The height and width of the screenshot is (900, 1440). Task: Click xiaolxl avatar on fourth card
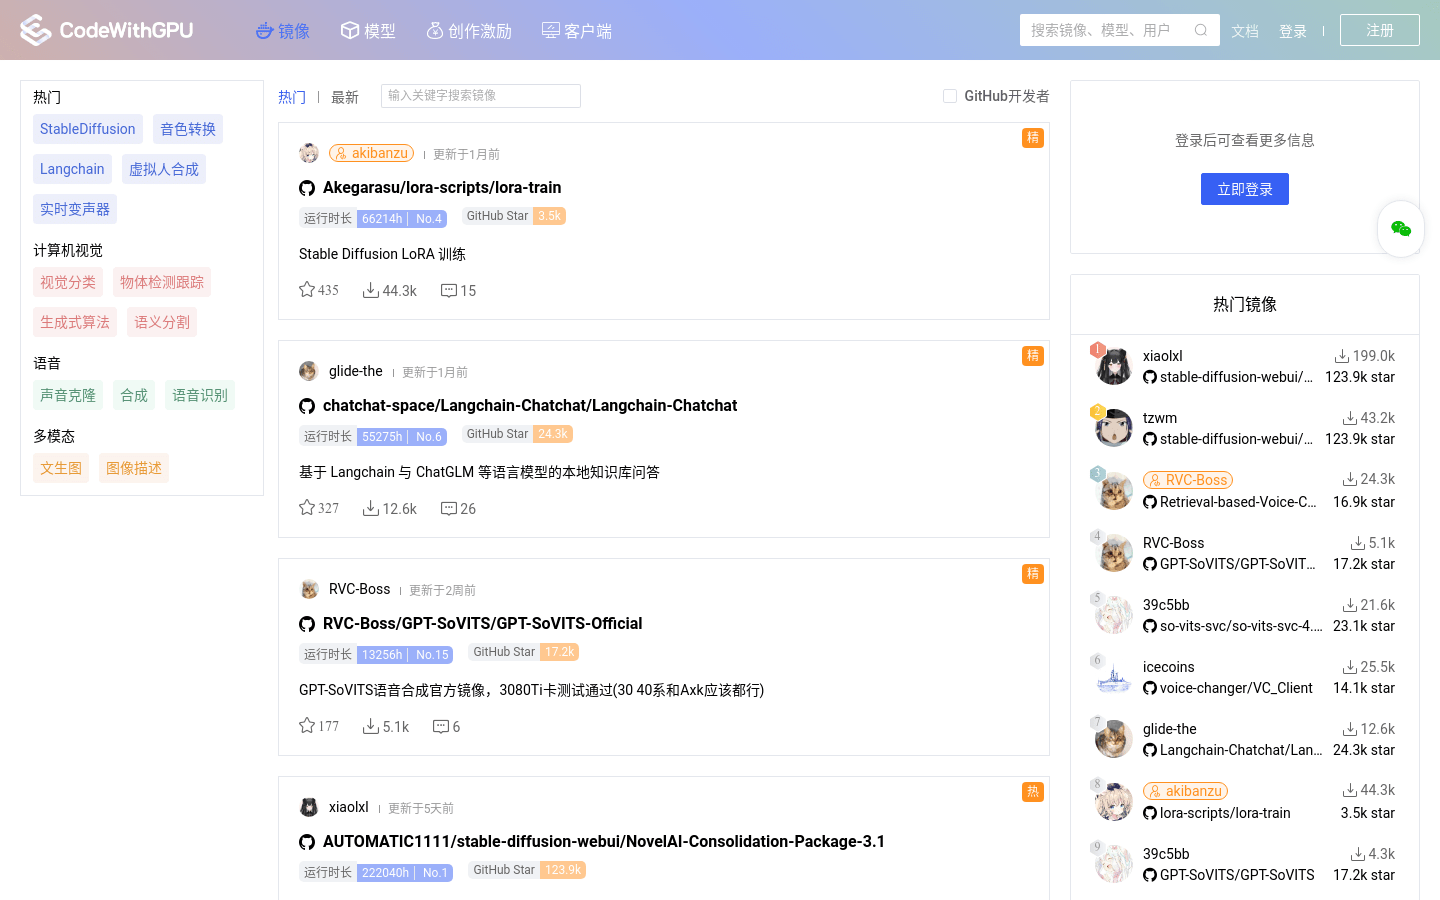309,807
